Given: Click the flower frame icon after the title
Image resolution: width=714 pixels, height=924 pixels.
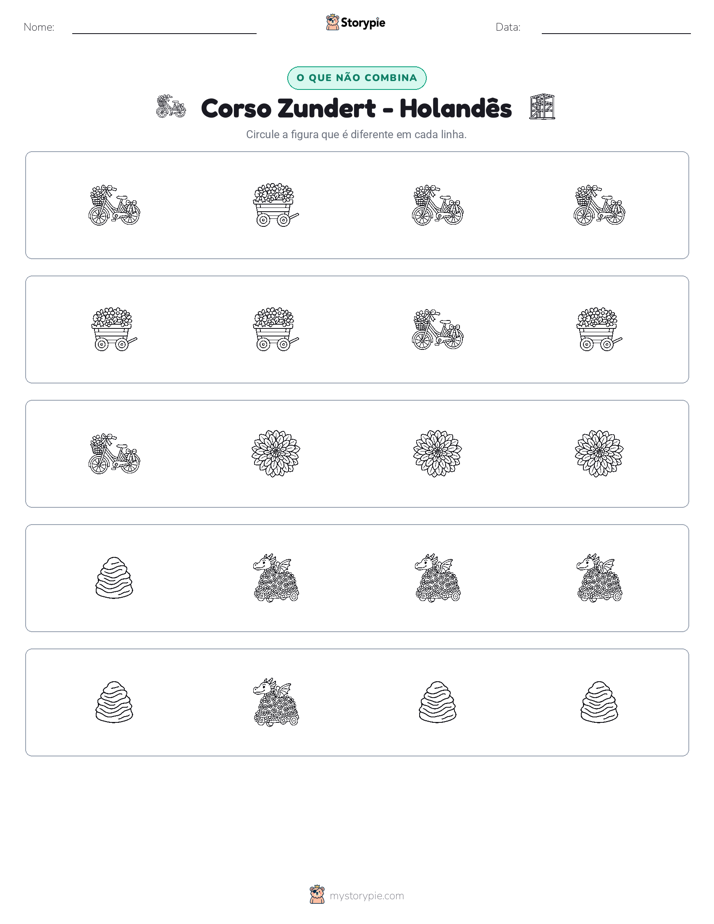Looking at the screenshot, I should tap(541, 107).
